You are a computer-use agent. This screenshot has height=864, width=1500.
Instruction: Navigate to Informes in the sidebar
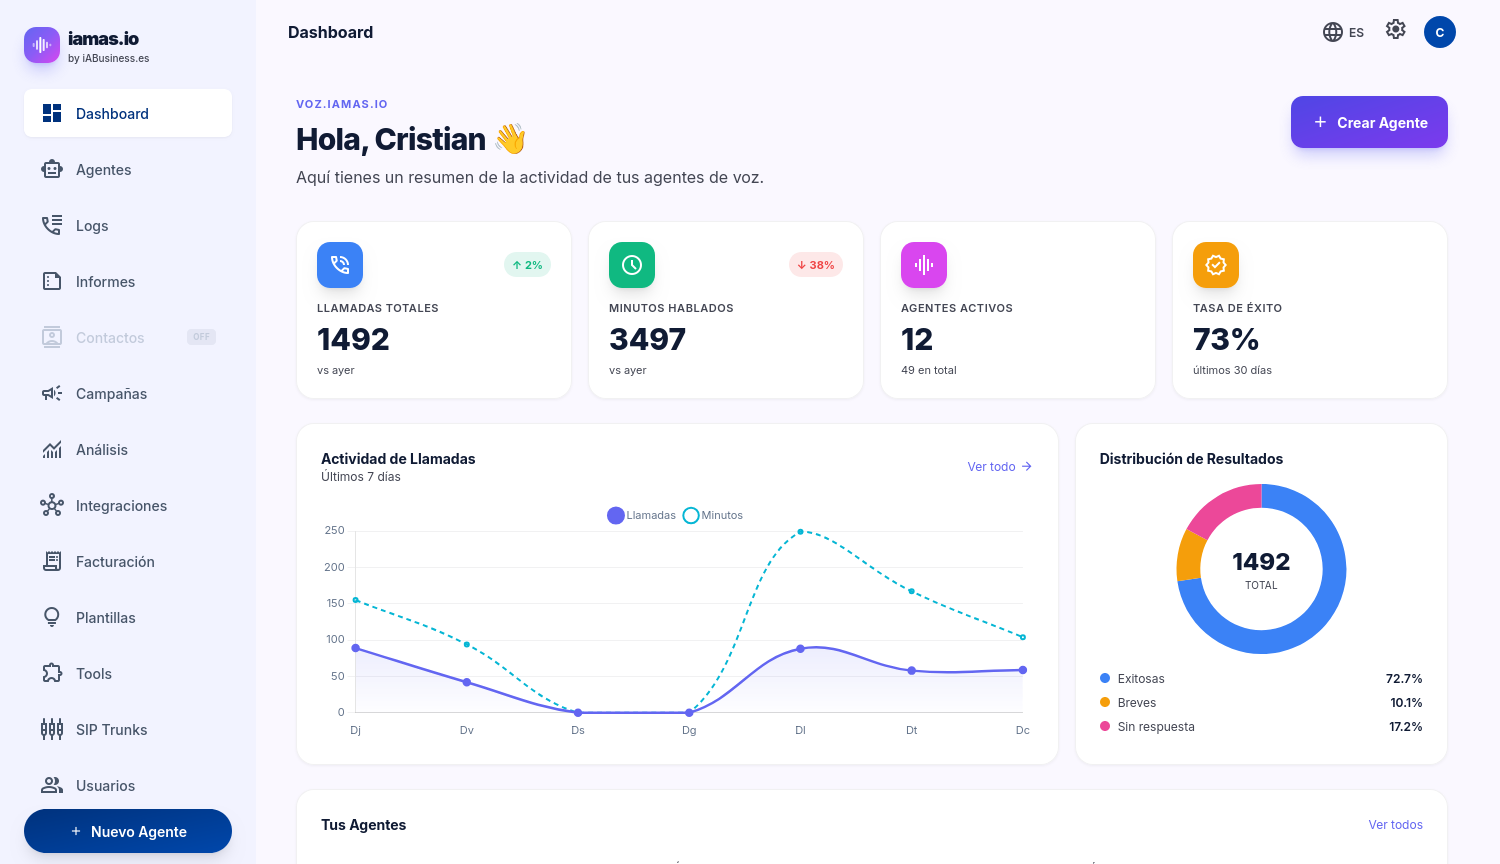coord(128,281)
